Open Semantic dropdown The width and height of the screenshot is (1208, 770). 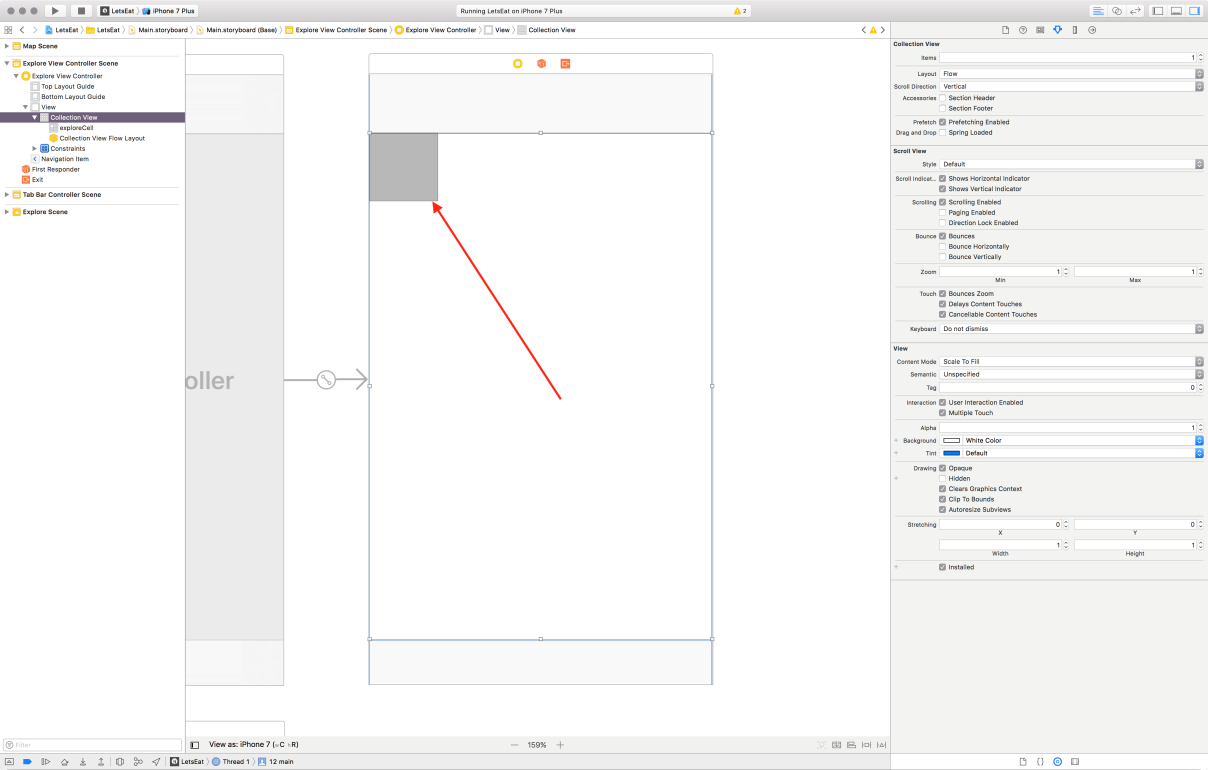coord(1071,374)
